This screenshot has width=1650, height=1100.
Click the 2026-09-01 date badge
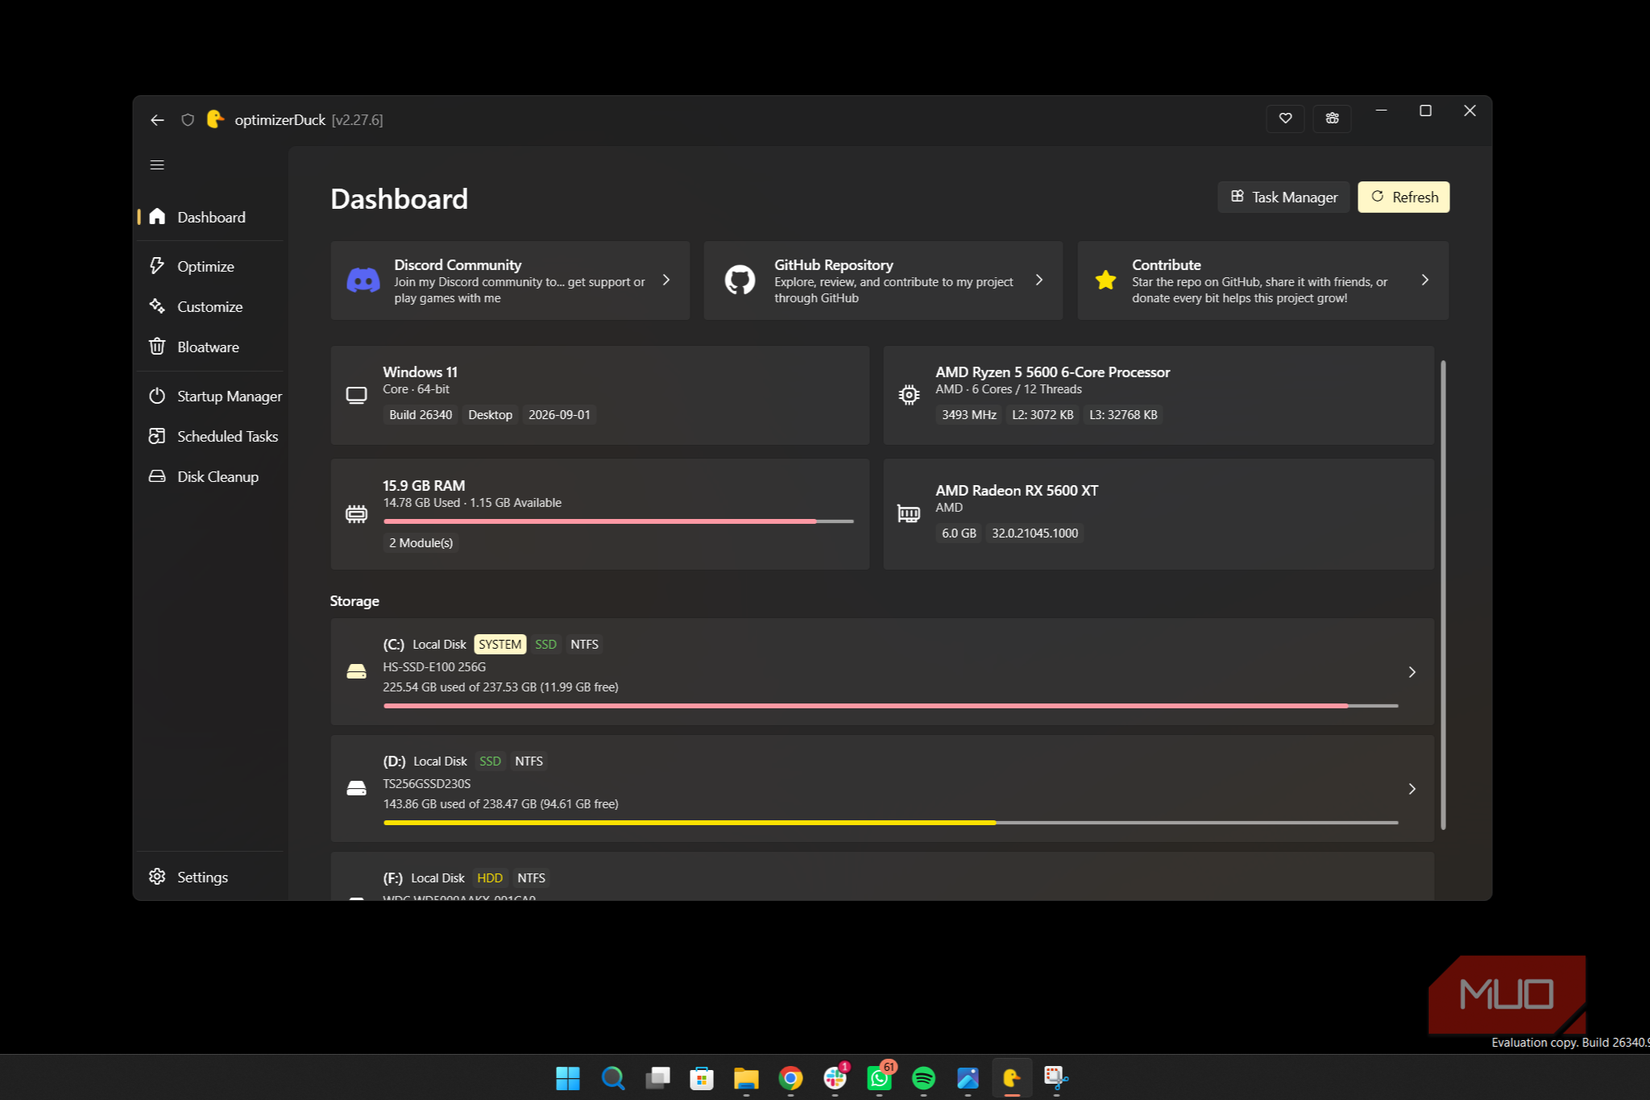click(x=559, y=415)
